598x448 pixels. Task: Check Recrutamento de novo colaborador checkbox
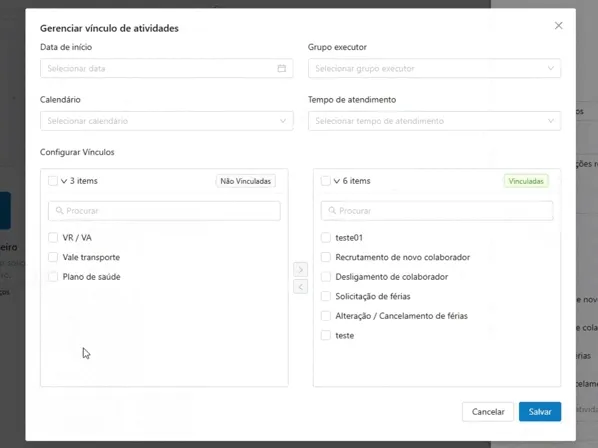pos(325,257)
